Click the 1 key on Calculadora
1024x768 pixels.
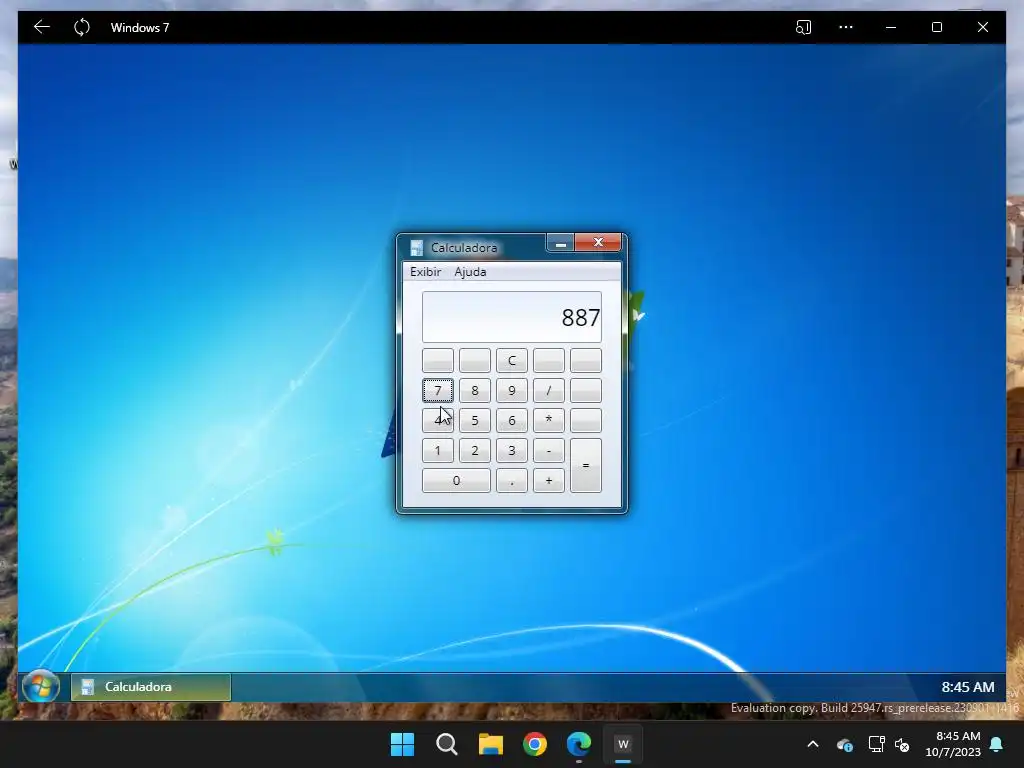point(438,451)
